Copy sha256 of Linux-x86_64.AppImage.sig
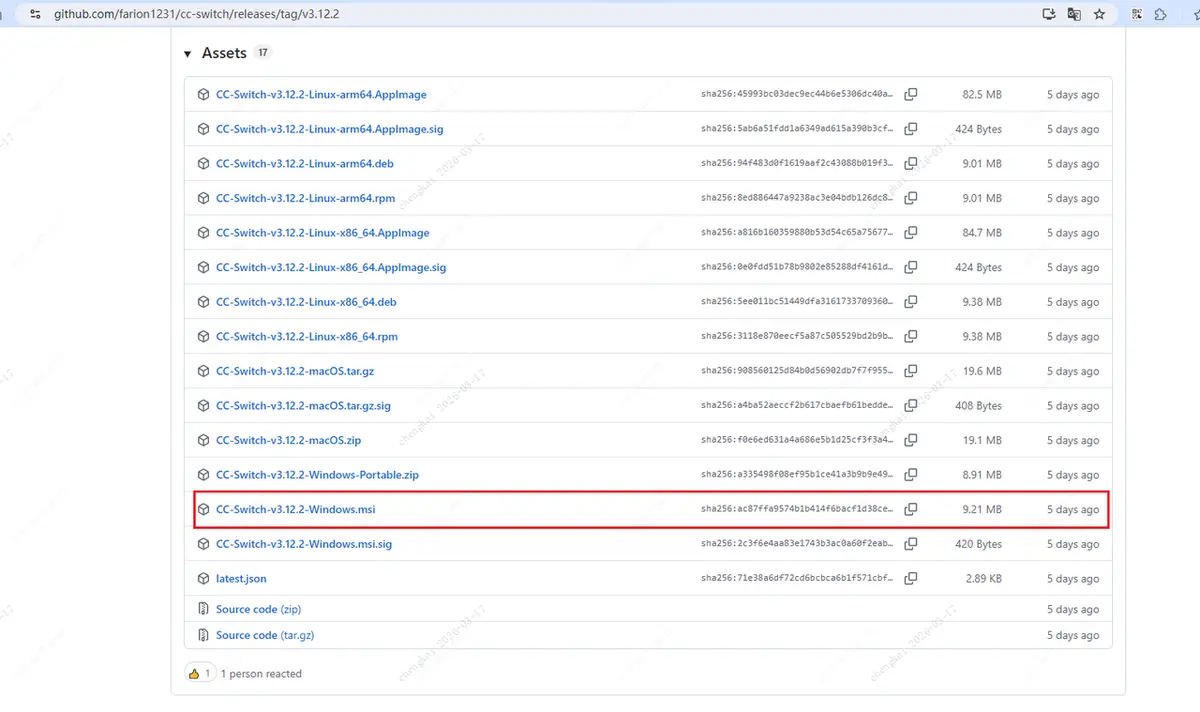This screenshot has height=712, width=1200. coord(911,267)
